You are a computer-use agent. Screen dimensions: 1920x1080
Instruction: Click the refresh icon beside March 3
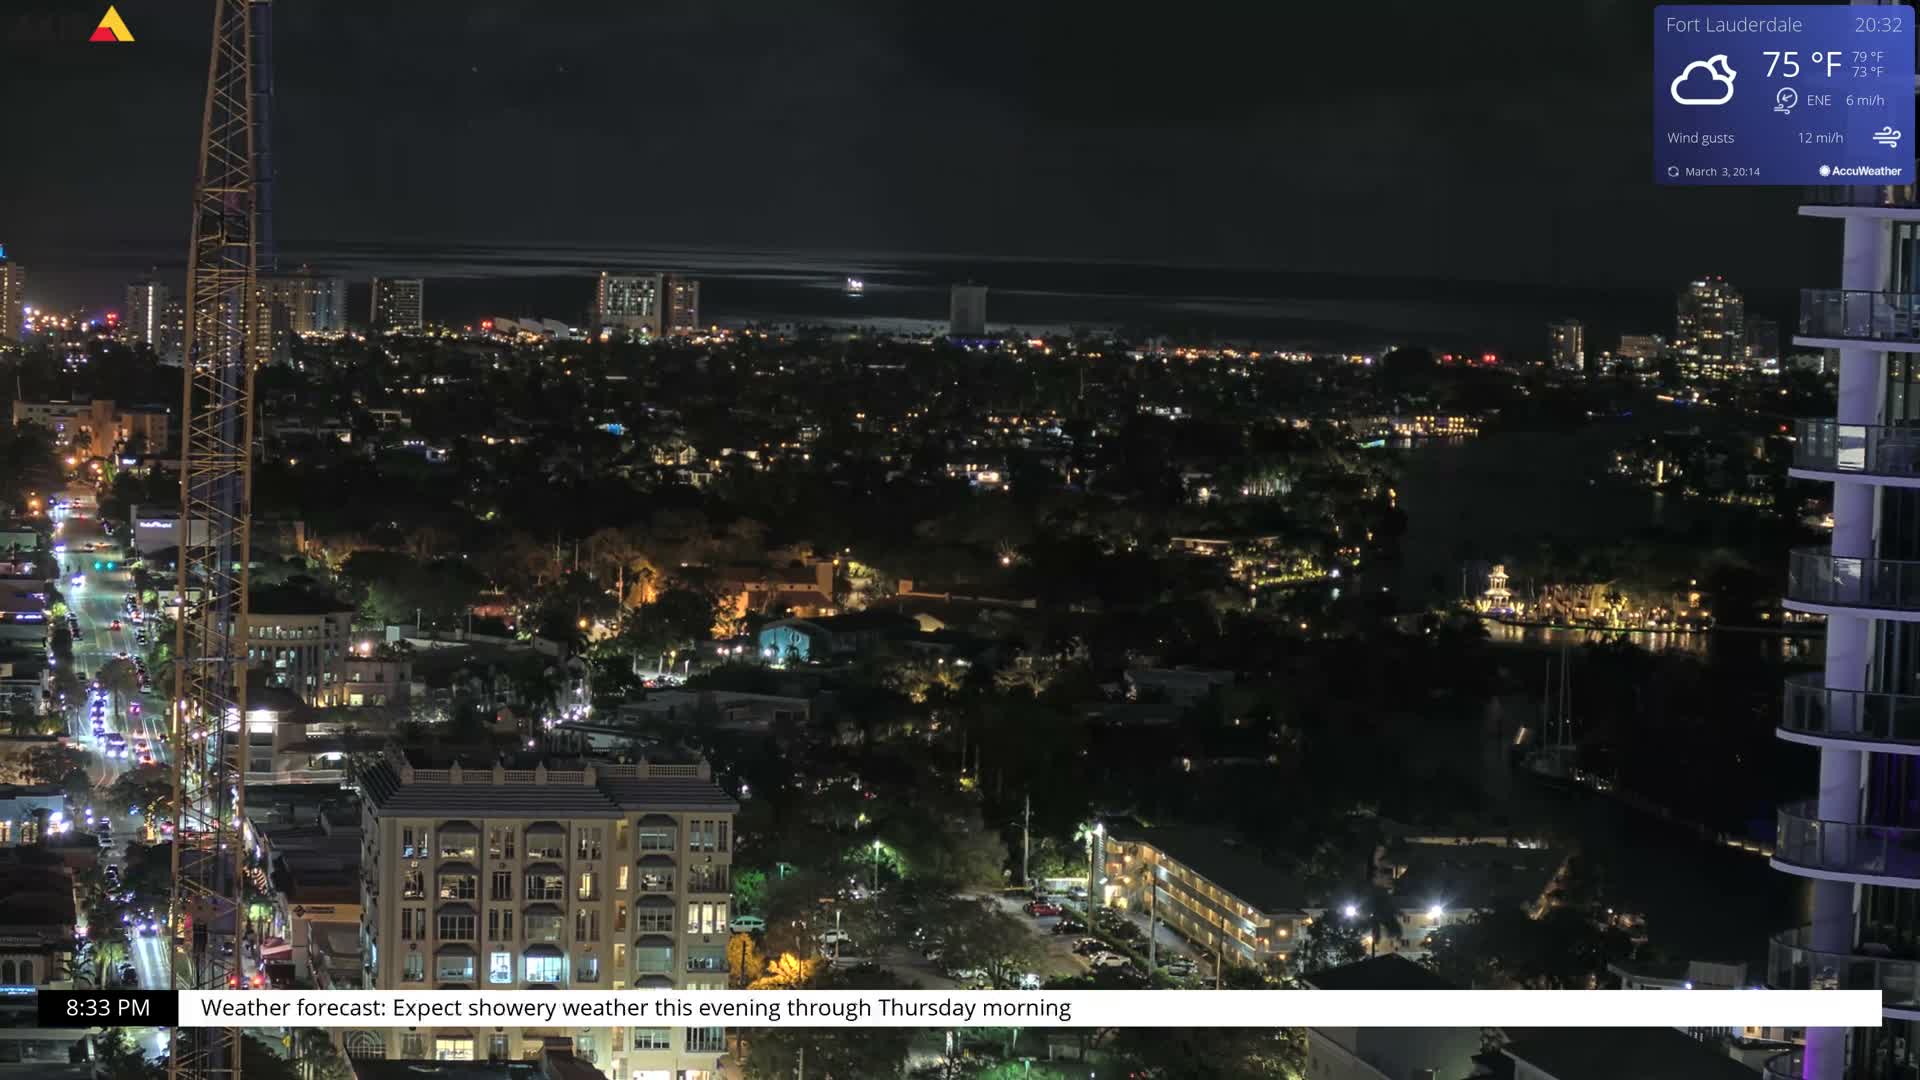pyautogui.click(x=1673, y=172)
